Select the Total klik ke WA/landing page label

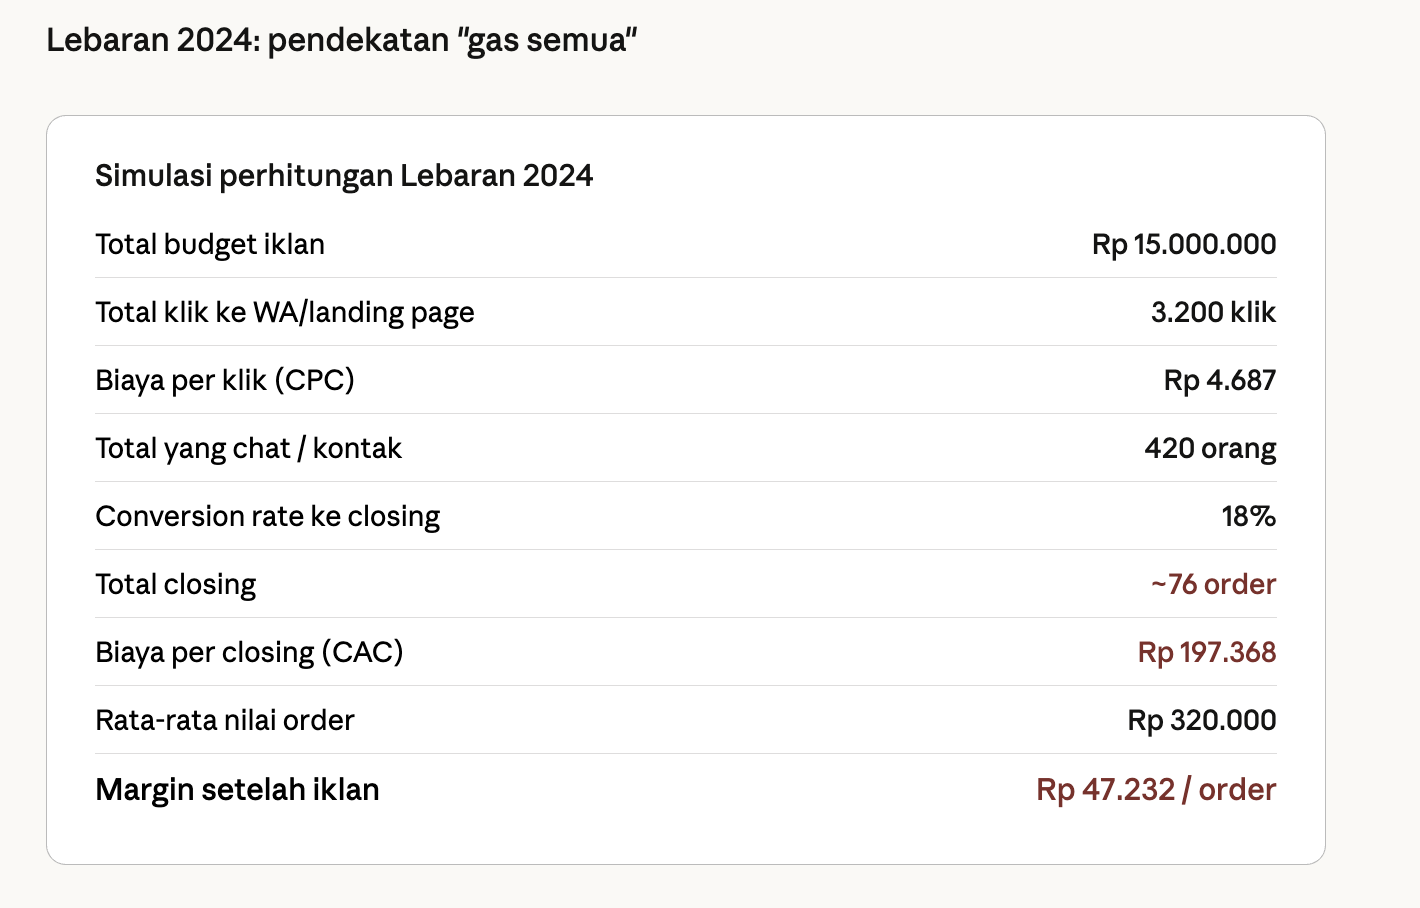point(285,313)
